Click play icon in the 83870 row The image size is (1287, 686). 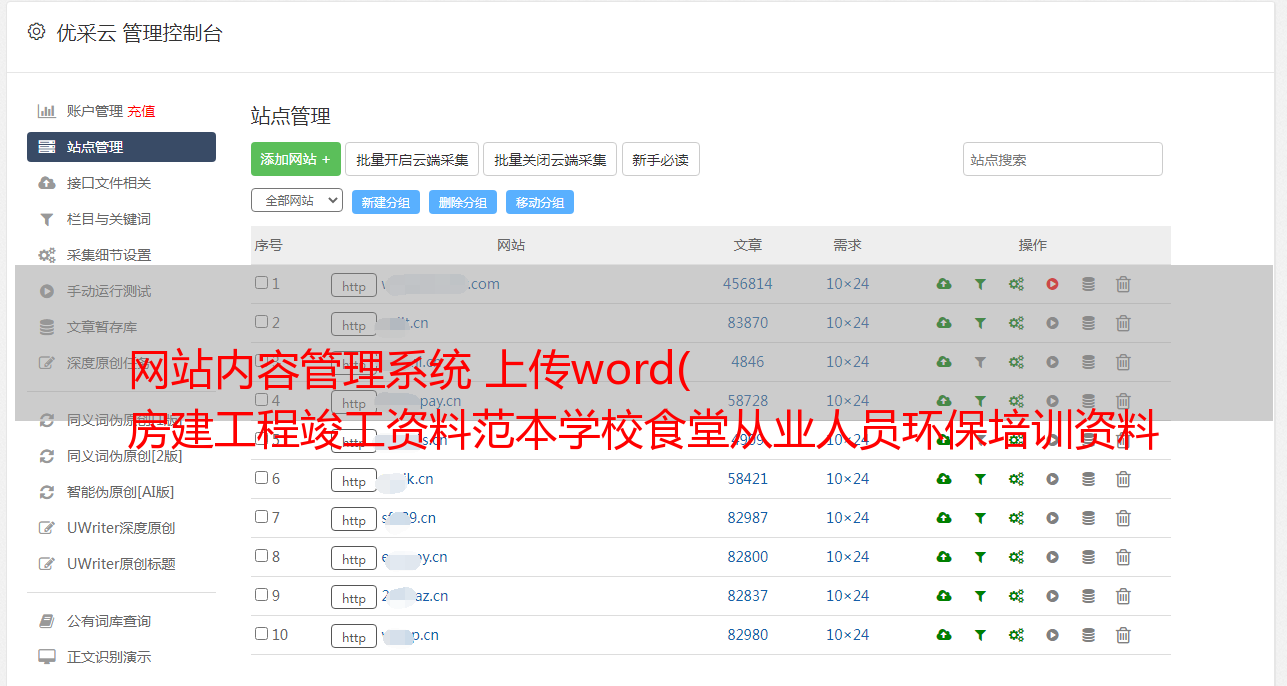click(1052, 323)
